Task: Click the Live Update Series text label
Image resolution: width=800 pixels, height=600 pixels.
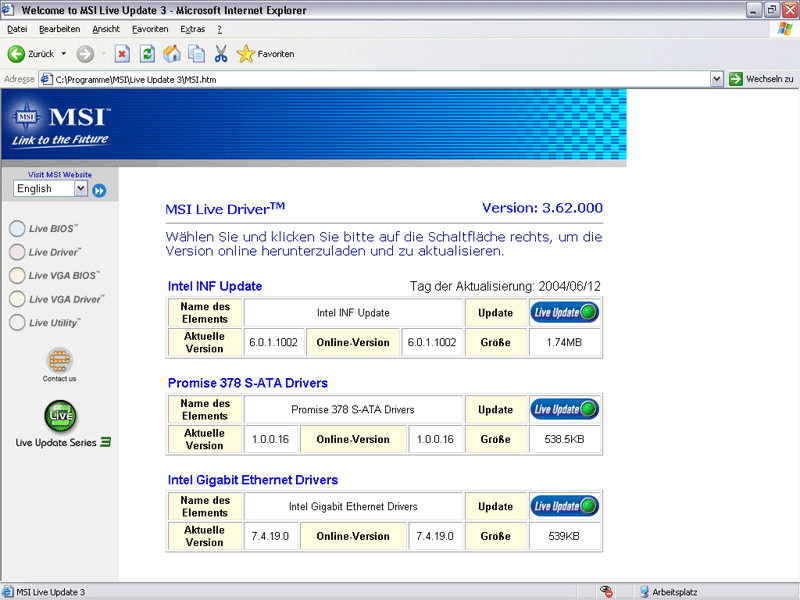Action: [x=56, y=442]
